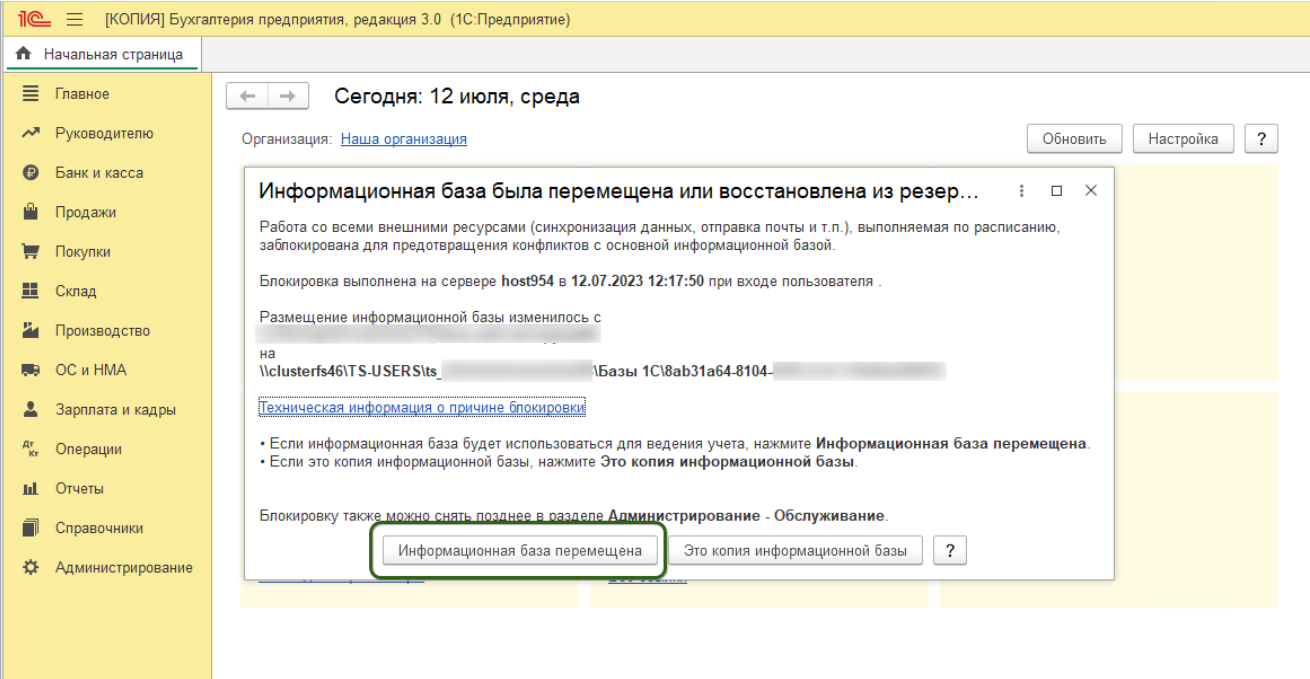
Task: Open Главное section icon in sidebar
Action: [x=31, y=94]
